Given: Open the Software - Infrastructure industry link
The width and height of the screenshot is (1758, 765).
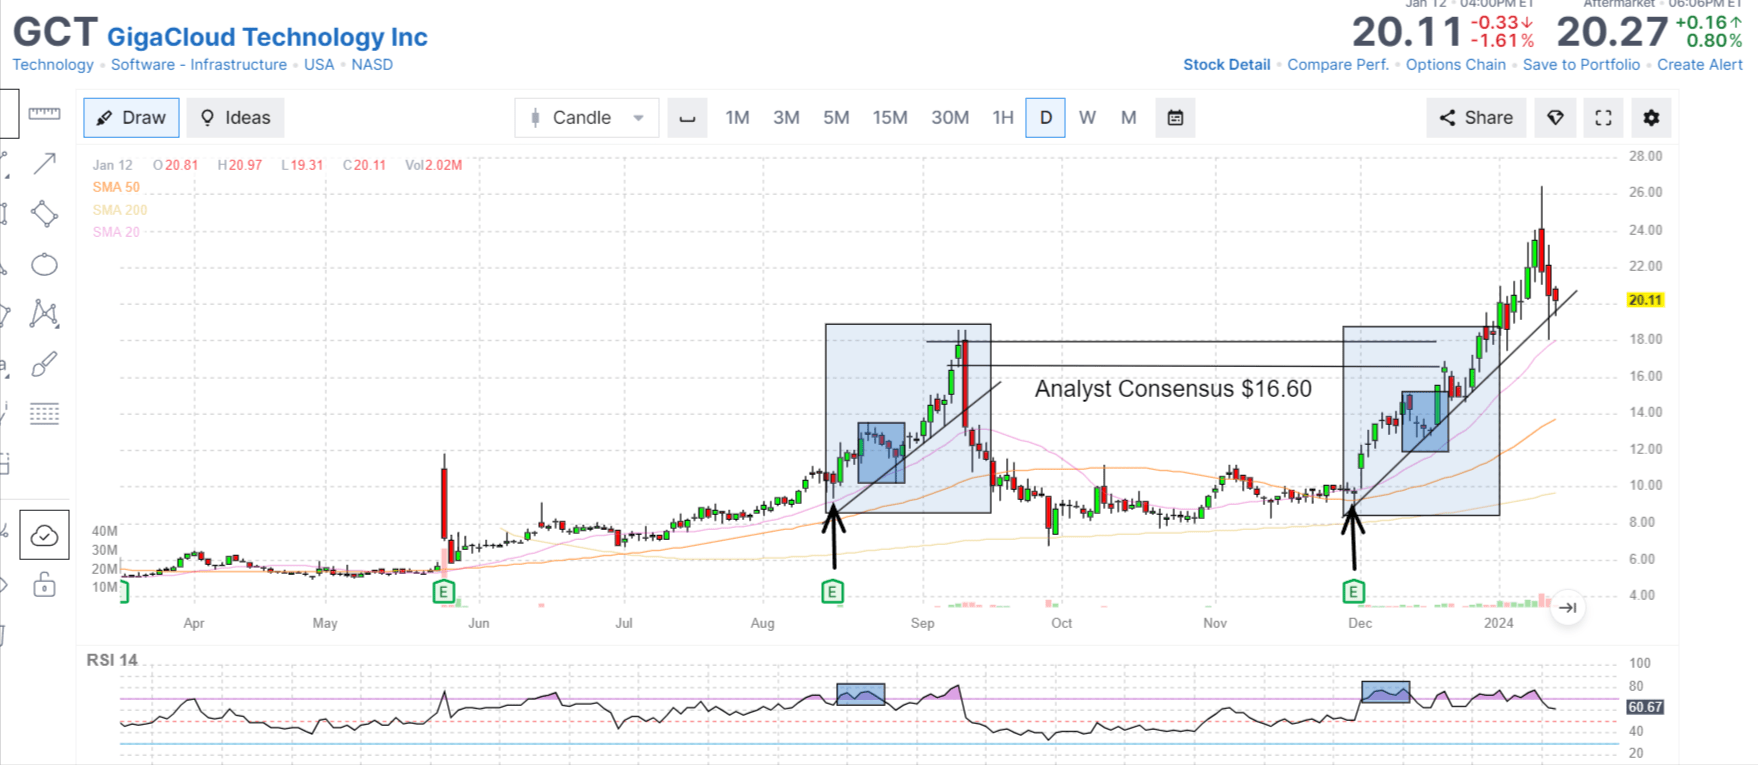Looking at the screenshot, I should 199,64.
